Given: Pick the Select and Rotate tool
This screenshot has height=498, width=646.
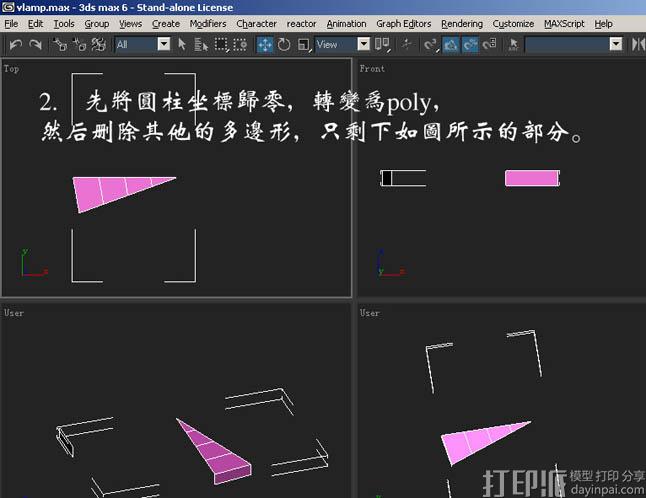Looking at the screenshot, I should pyautogui.click(x=284, y=44).
